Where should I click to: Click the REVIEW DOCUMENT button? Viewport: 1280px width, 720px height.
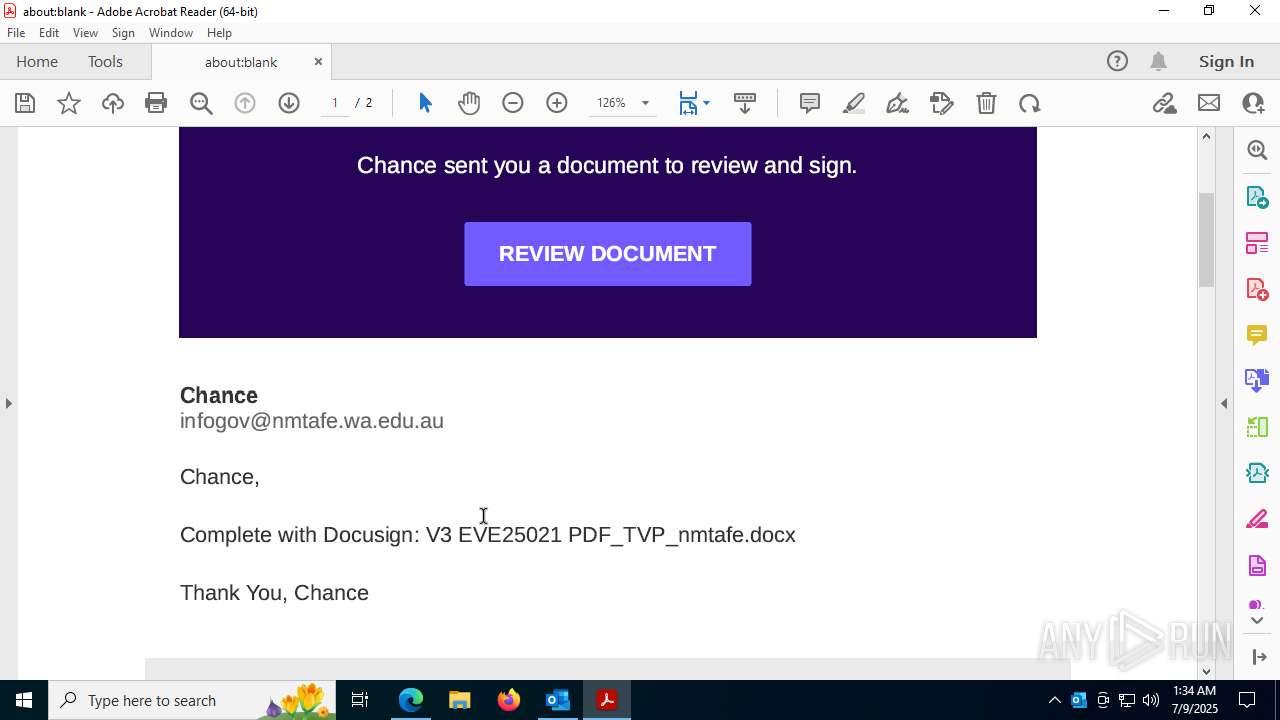[608, 254]
